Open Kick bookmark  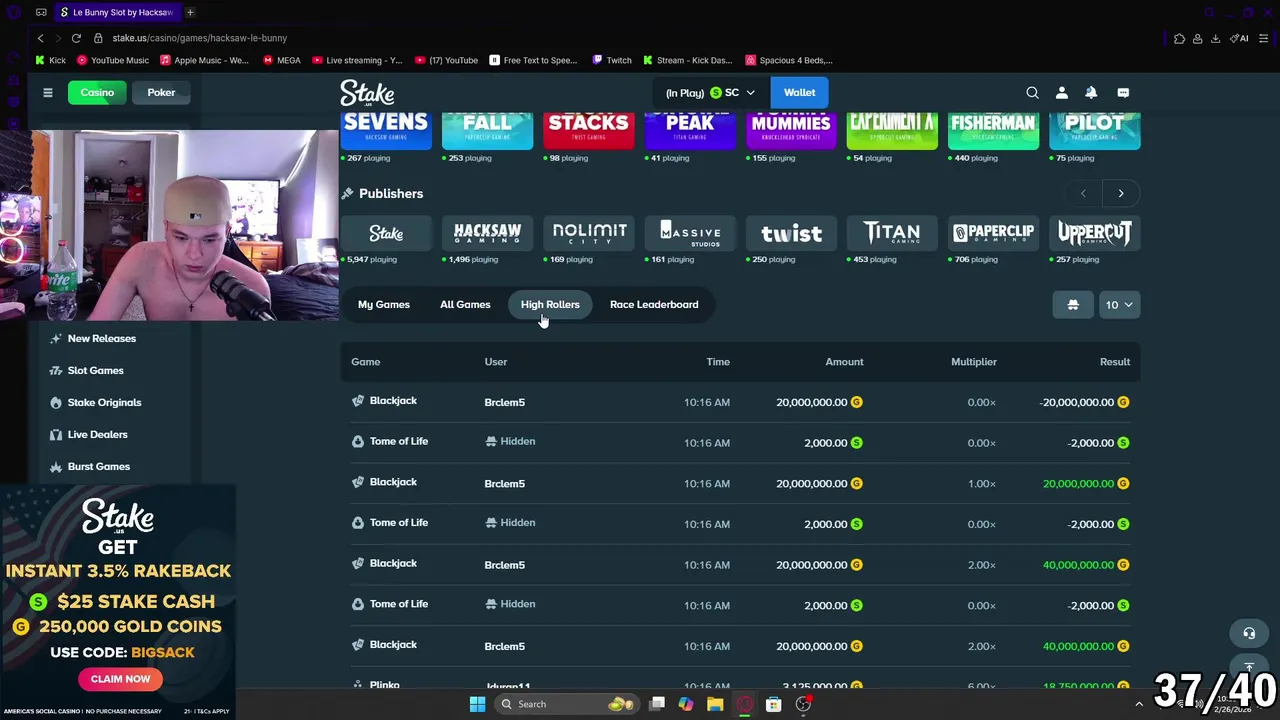click(50, 60)
